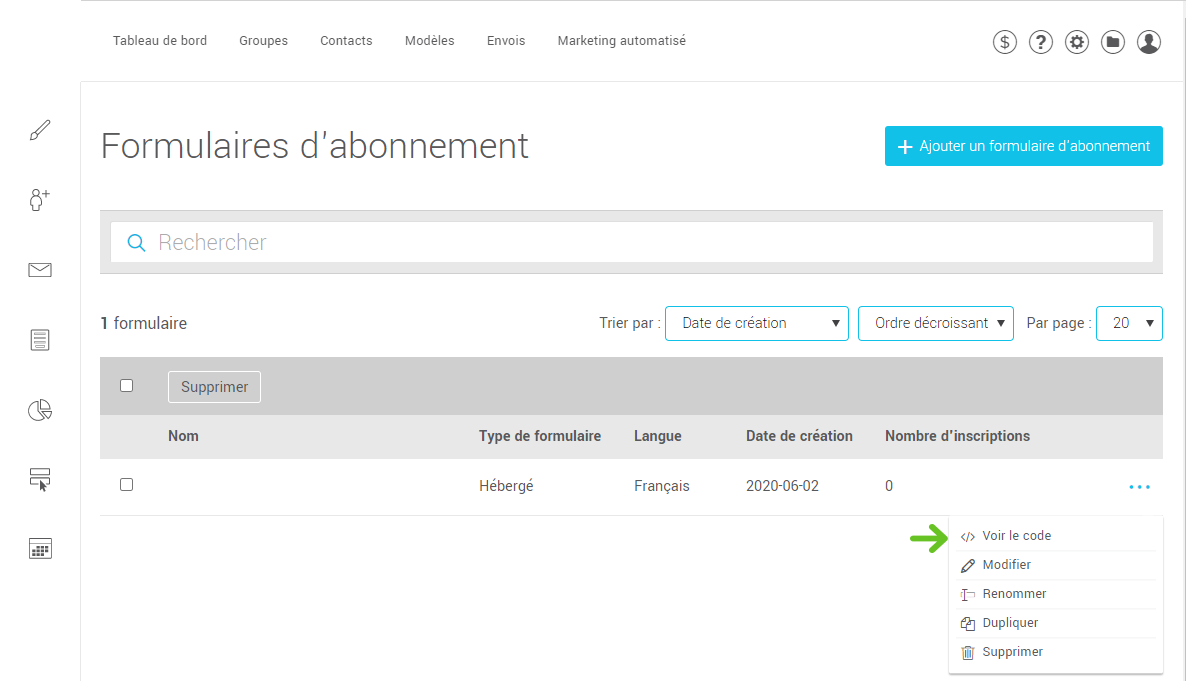Click the pie chart statistics icon
Viewport: 1186px width, 681px height.
point(40,410)
